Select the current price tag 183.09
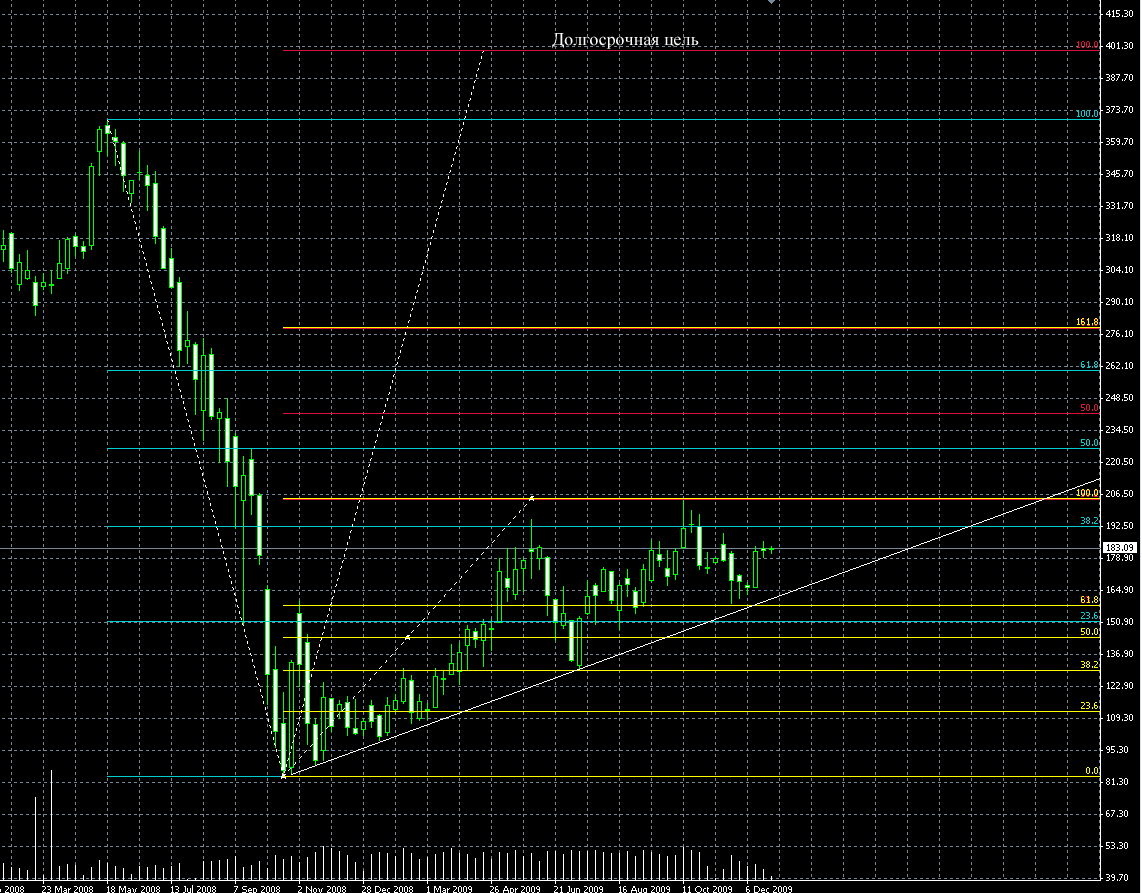Image resolution: width=1142 pixels, height=893 pixels. 1117,547
